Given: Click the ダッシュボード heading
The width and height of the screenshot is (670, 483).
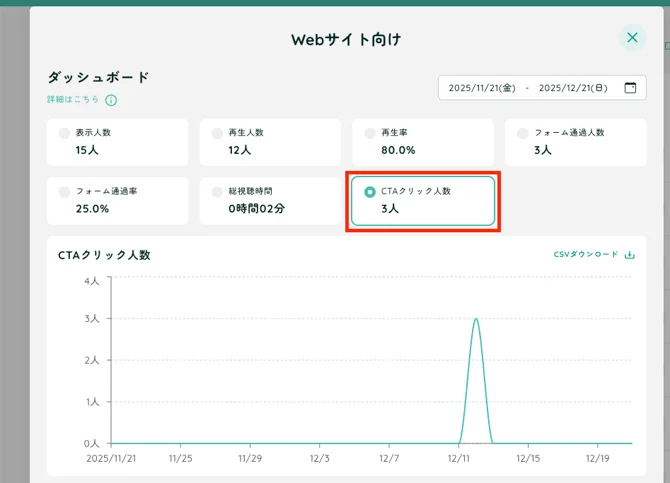Looking at the screenshot, I should tap(98, 77).
